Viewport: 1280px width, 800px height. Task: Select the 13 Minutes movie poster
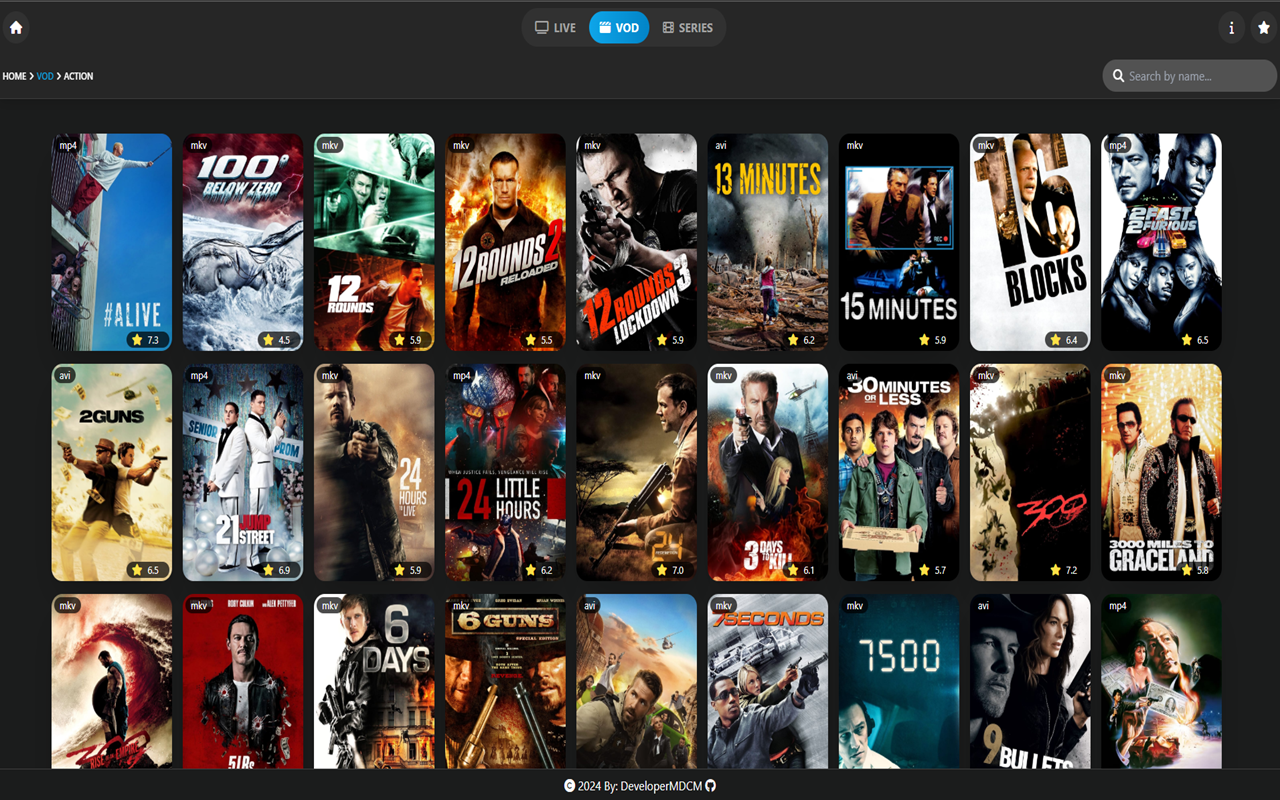tap(768, 242)
